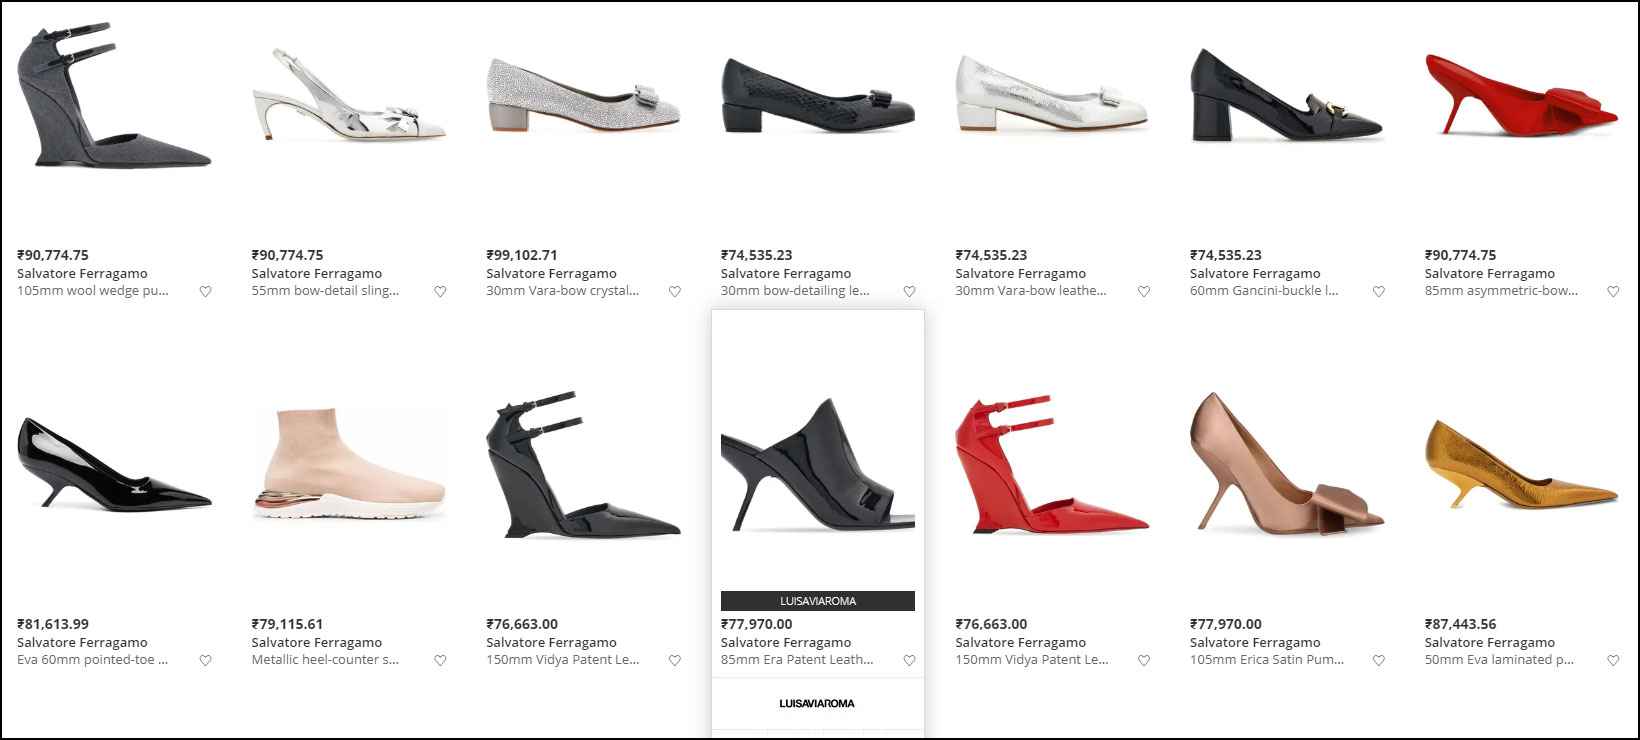Favorite the 105mm Erica Satin Pump

coord(1379,661)
